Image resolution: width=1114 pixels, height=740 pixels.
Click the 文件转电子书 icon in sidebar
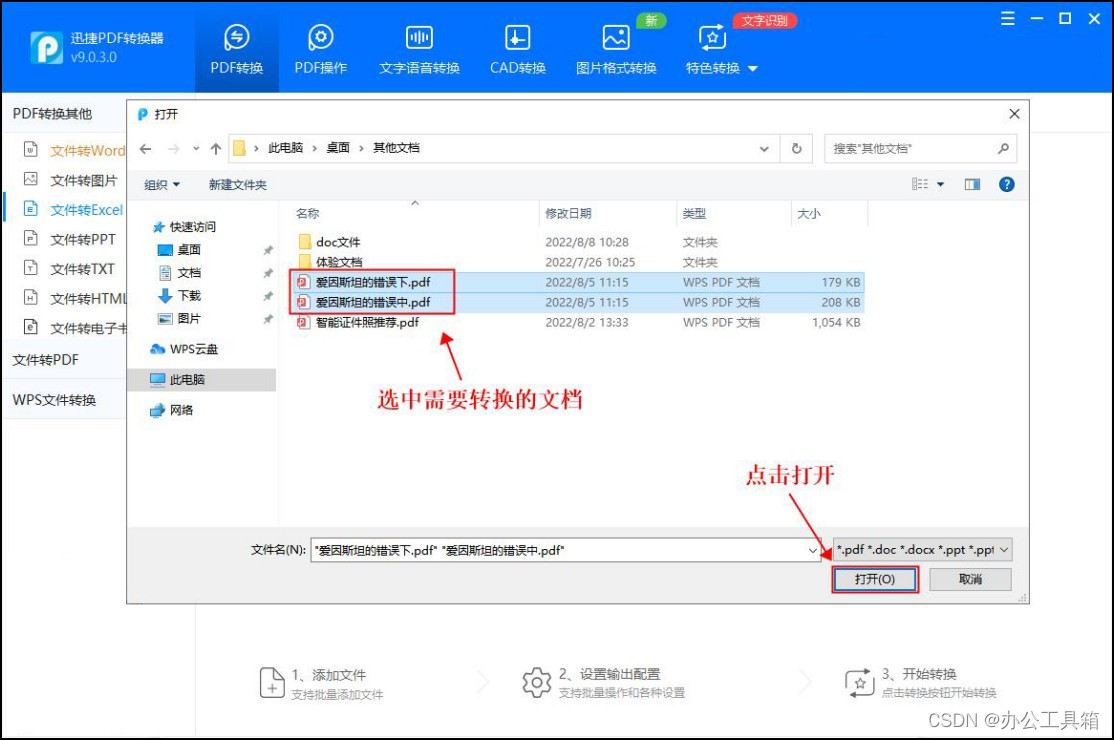click(x=31, y=327)
